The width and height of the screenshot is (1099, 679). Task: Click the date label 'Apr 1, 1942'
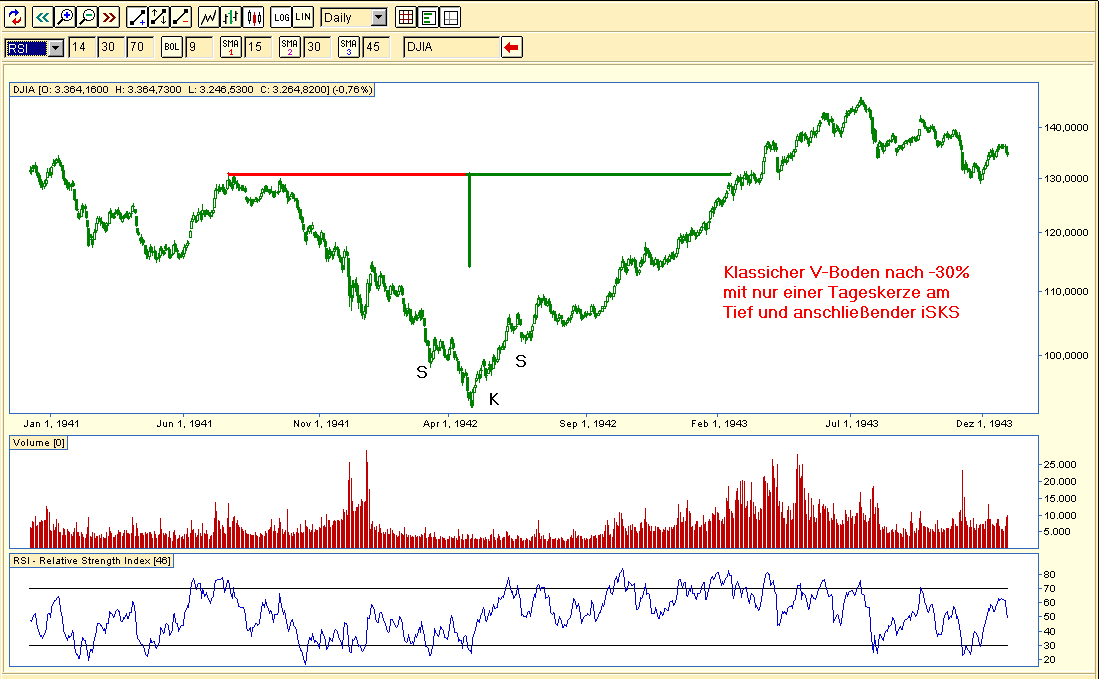click(450, 424)
